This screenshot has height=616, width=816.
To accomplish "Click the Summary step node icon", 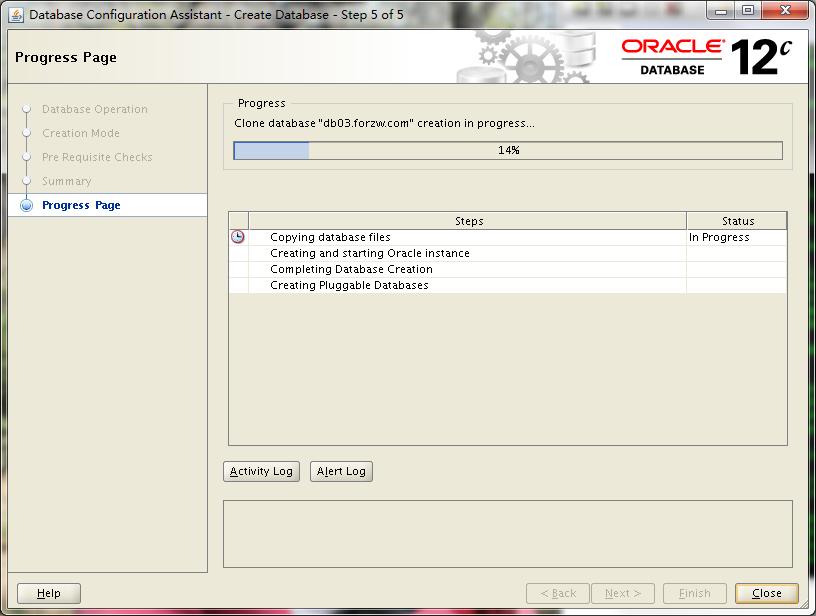I will pos(25,181).
